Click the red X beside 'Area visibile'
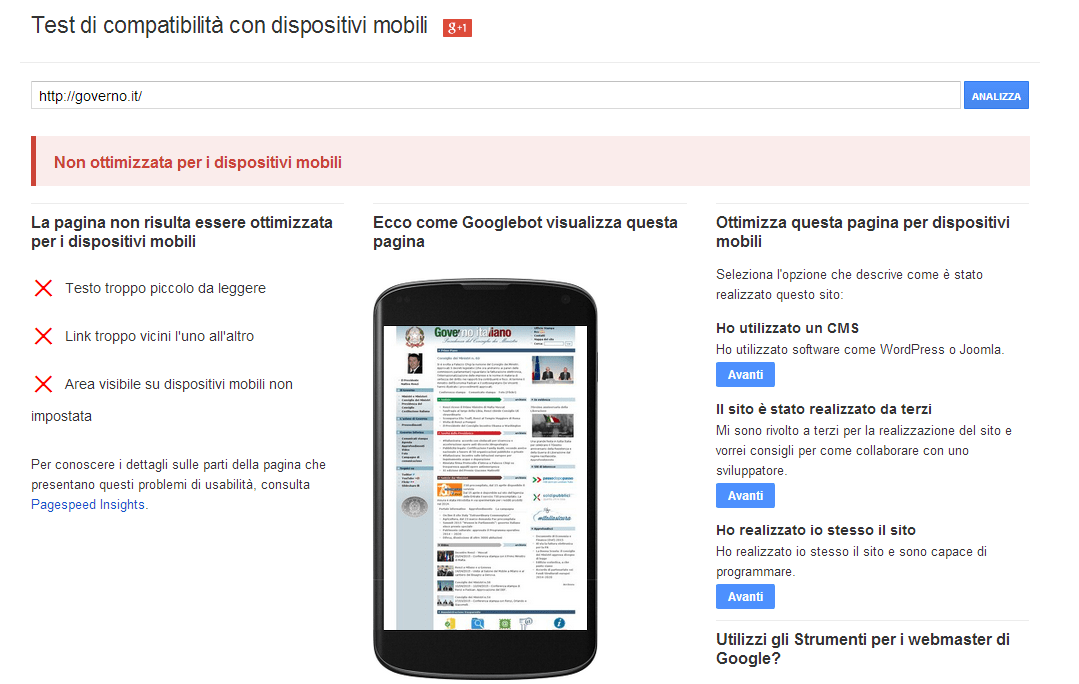The width and height of the screenshot is (1079, 684). 43,385
